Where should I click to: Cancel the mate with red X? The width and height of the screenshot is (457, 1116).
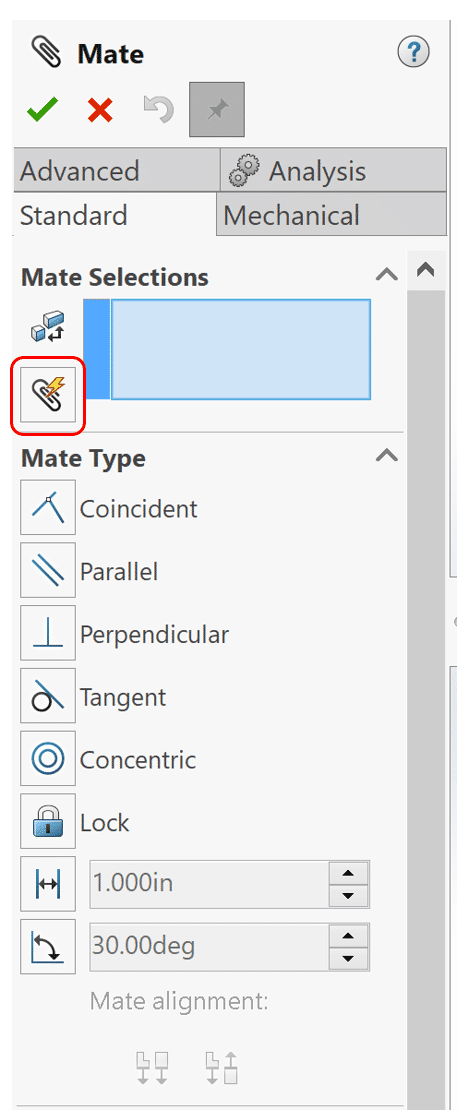[x=100, y=110]
